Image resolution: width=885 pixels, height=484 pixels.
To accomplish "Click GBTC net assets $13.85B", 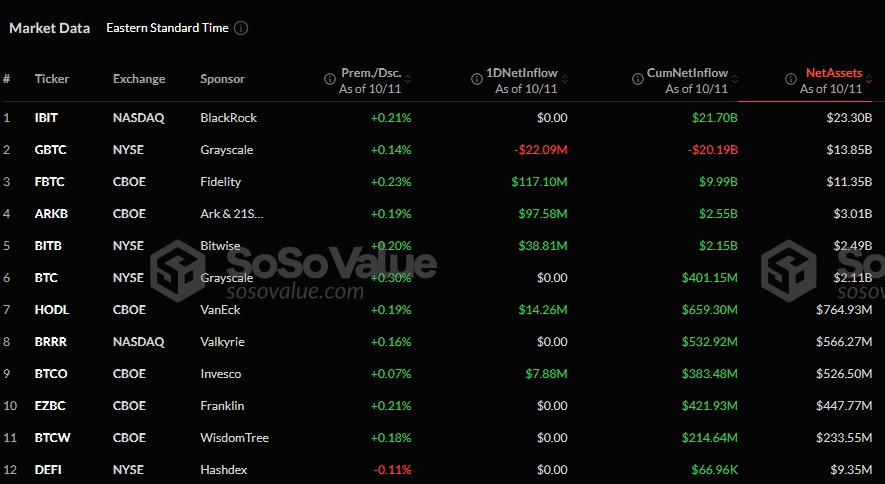I will click(849, 150).
